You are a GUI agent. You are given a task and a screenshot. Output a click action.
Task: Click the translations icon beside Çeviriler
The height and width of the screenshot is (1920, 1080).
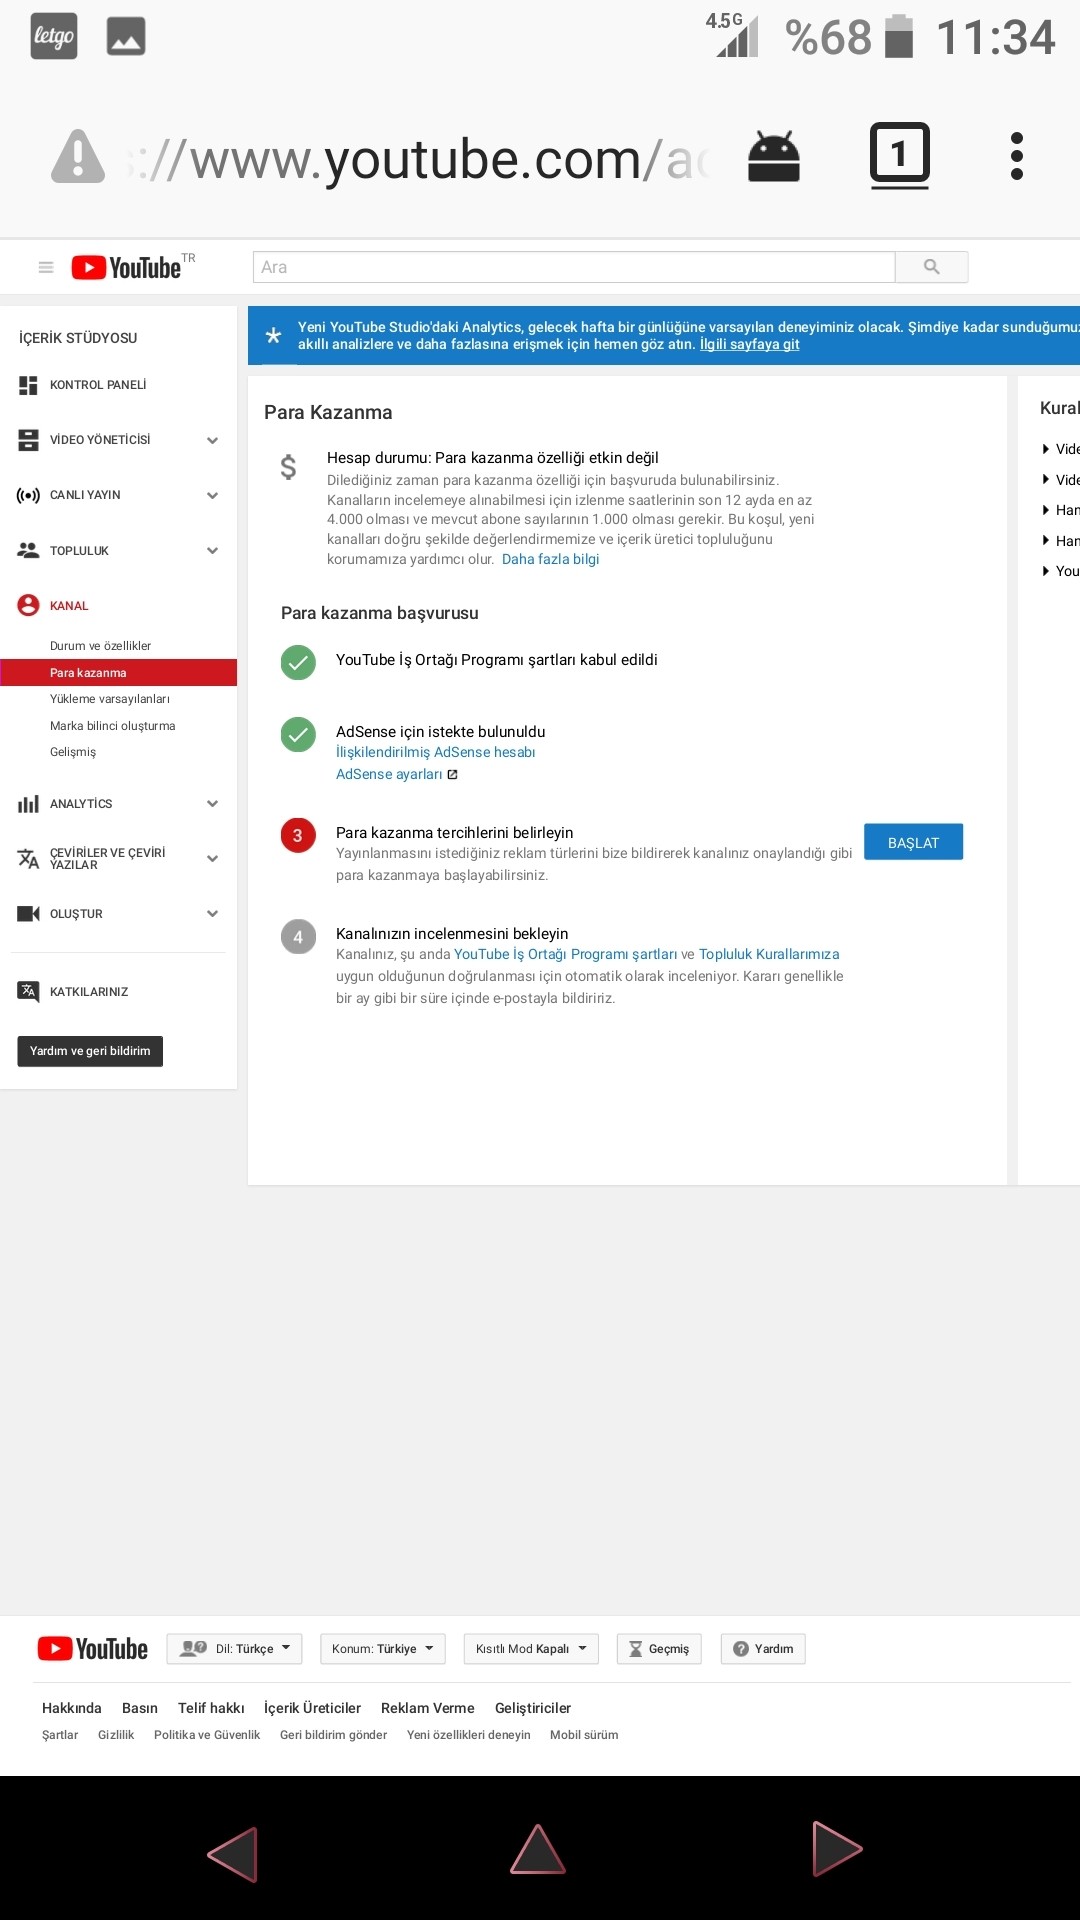click(x=28, y=858)
